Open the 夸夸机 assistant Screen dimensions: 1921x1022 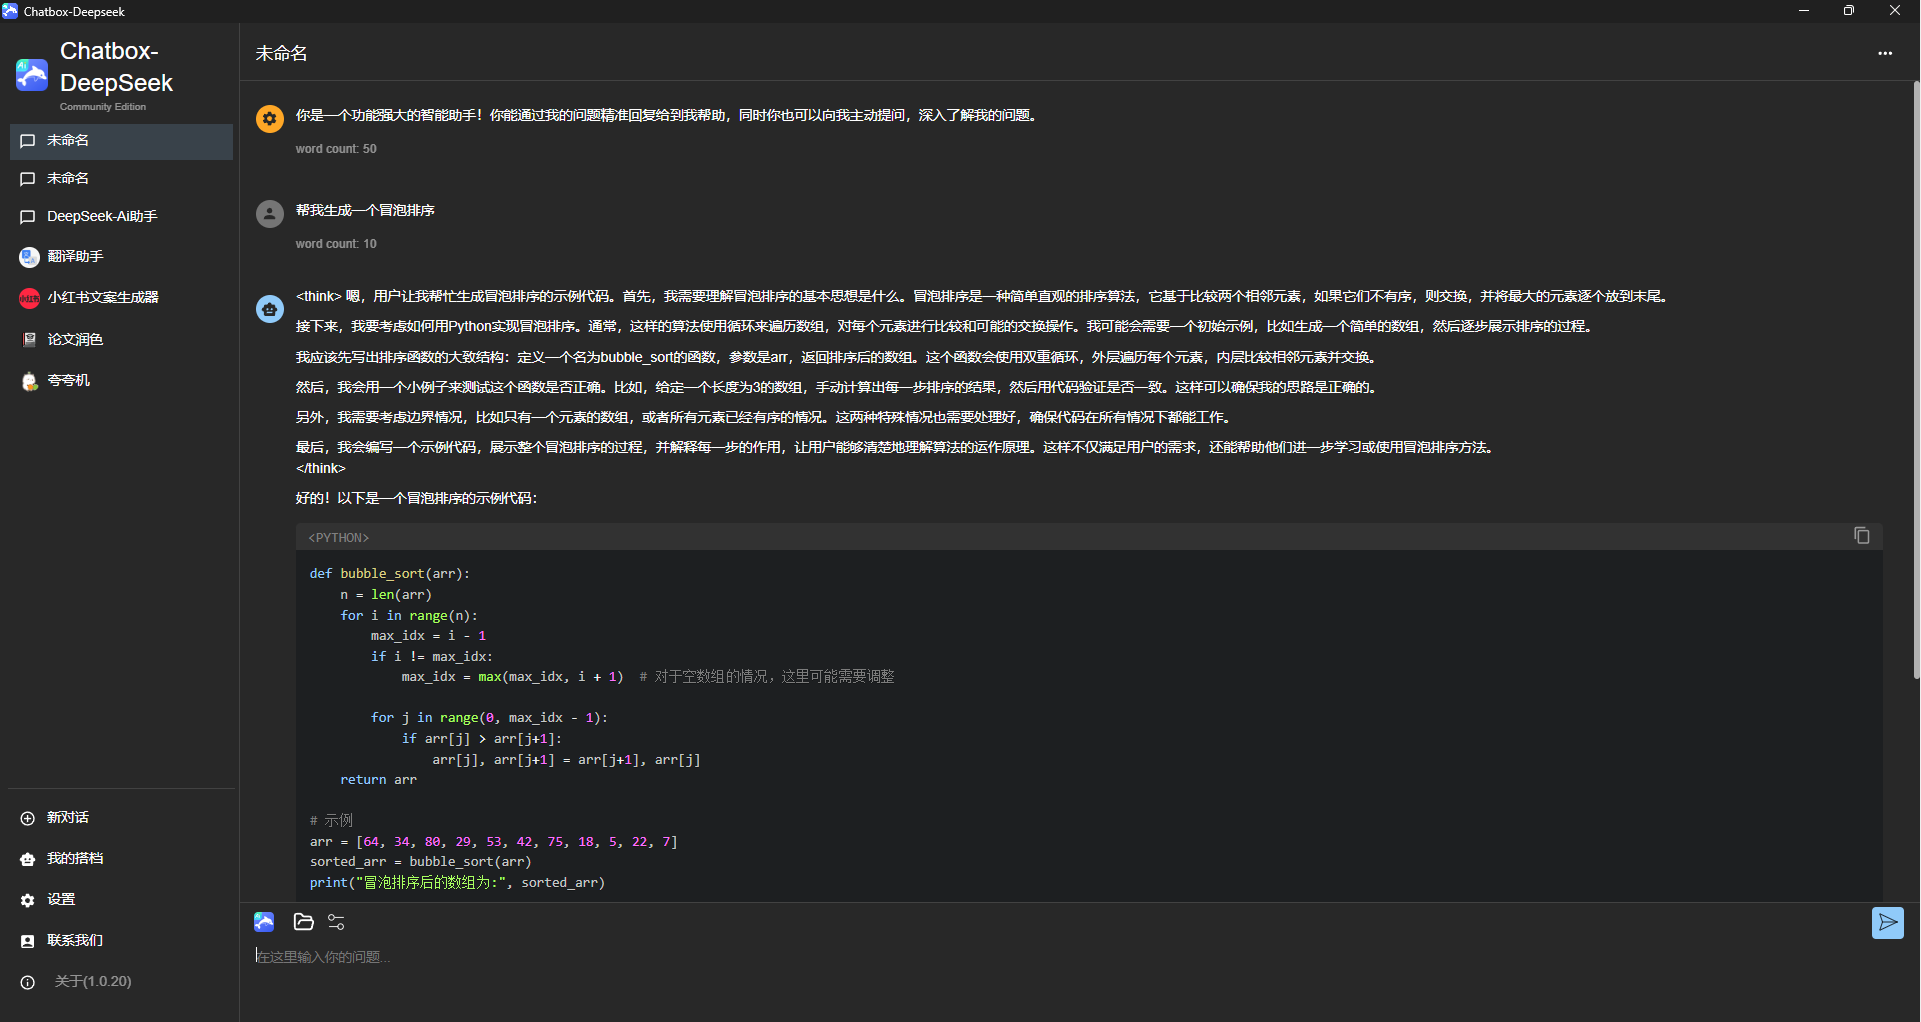(121, 381)
